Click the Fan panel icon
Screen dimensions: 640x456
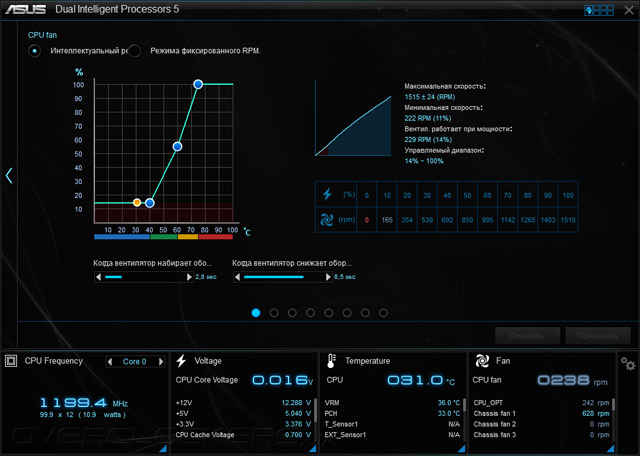click(482, 361)
